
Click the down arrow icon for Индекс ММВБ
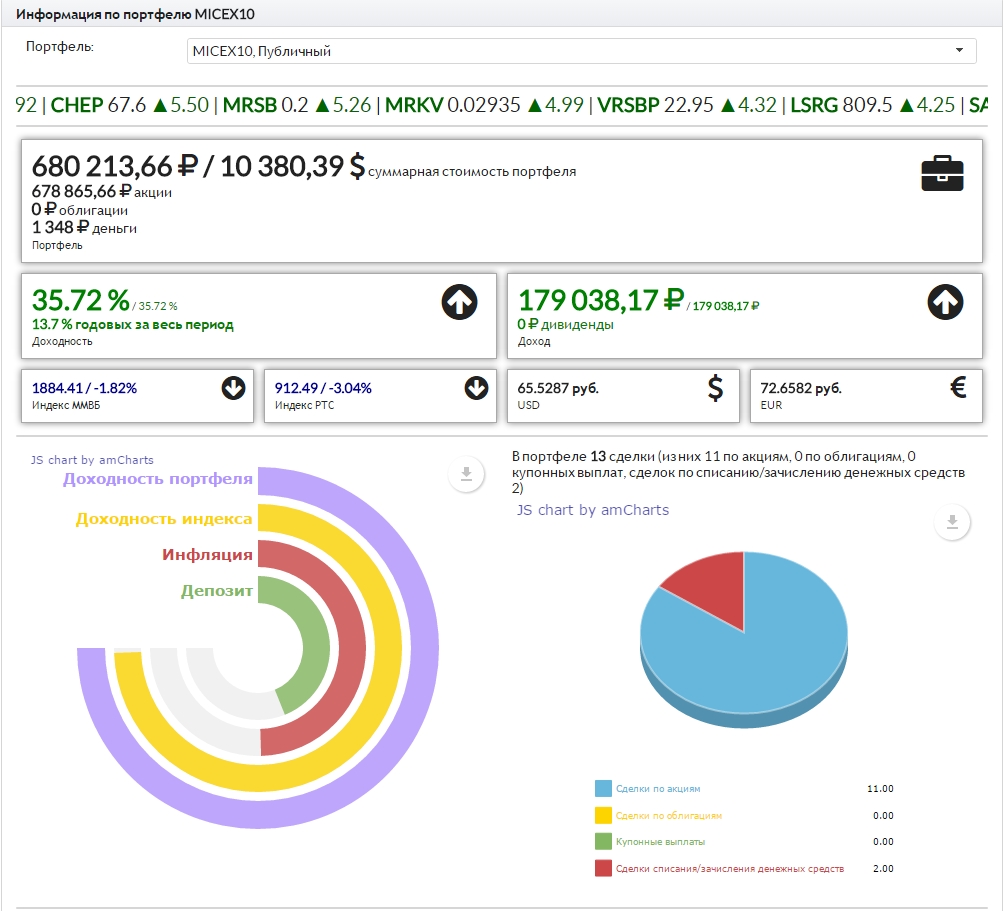(233, 388)
